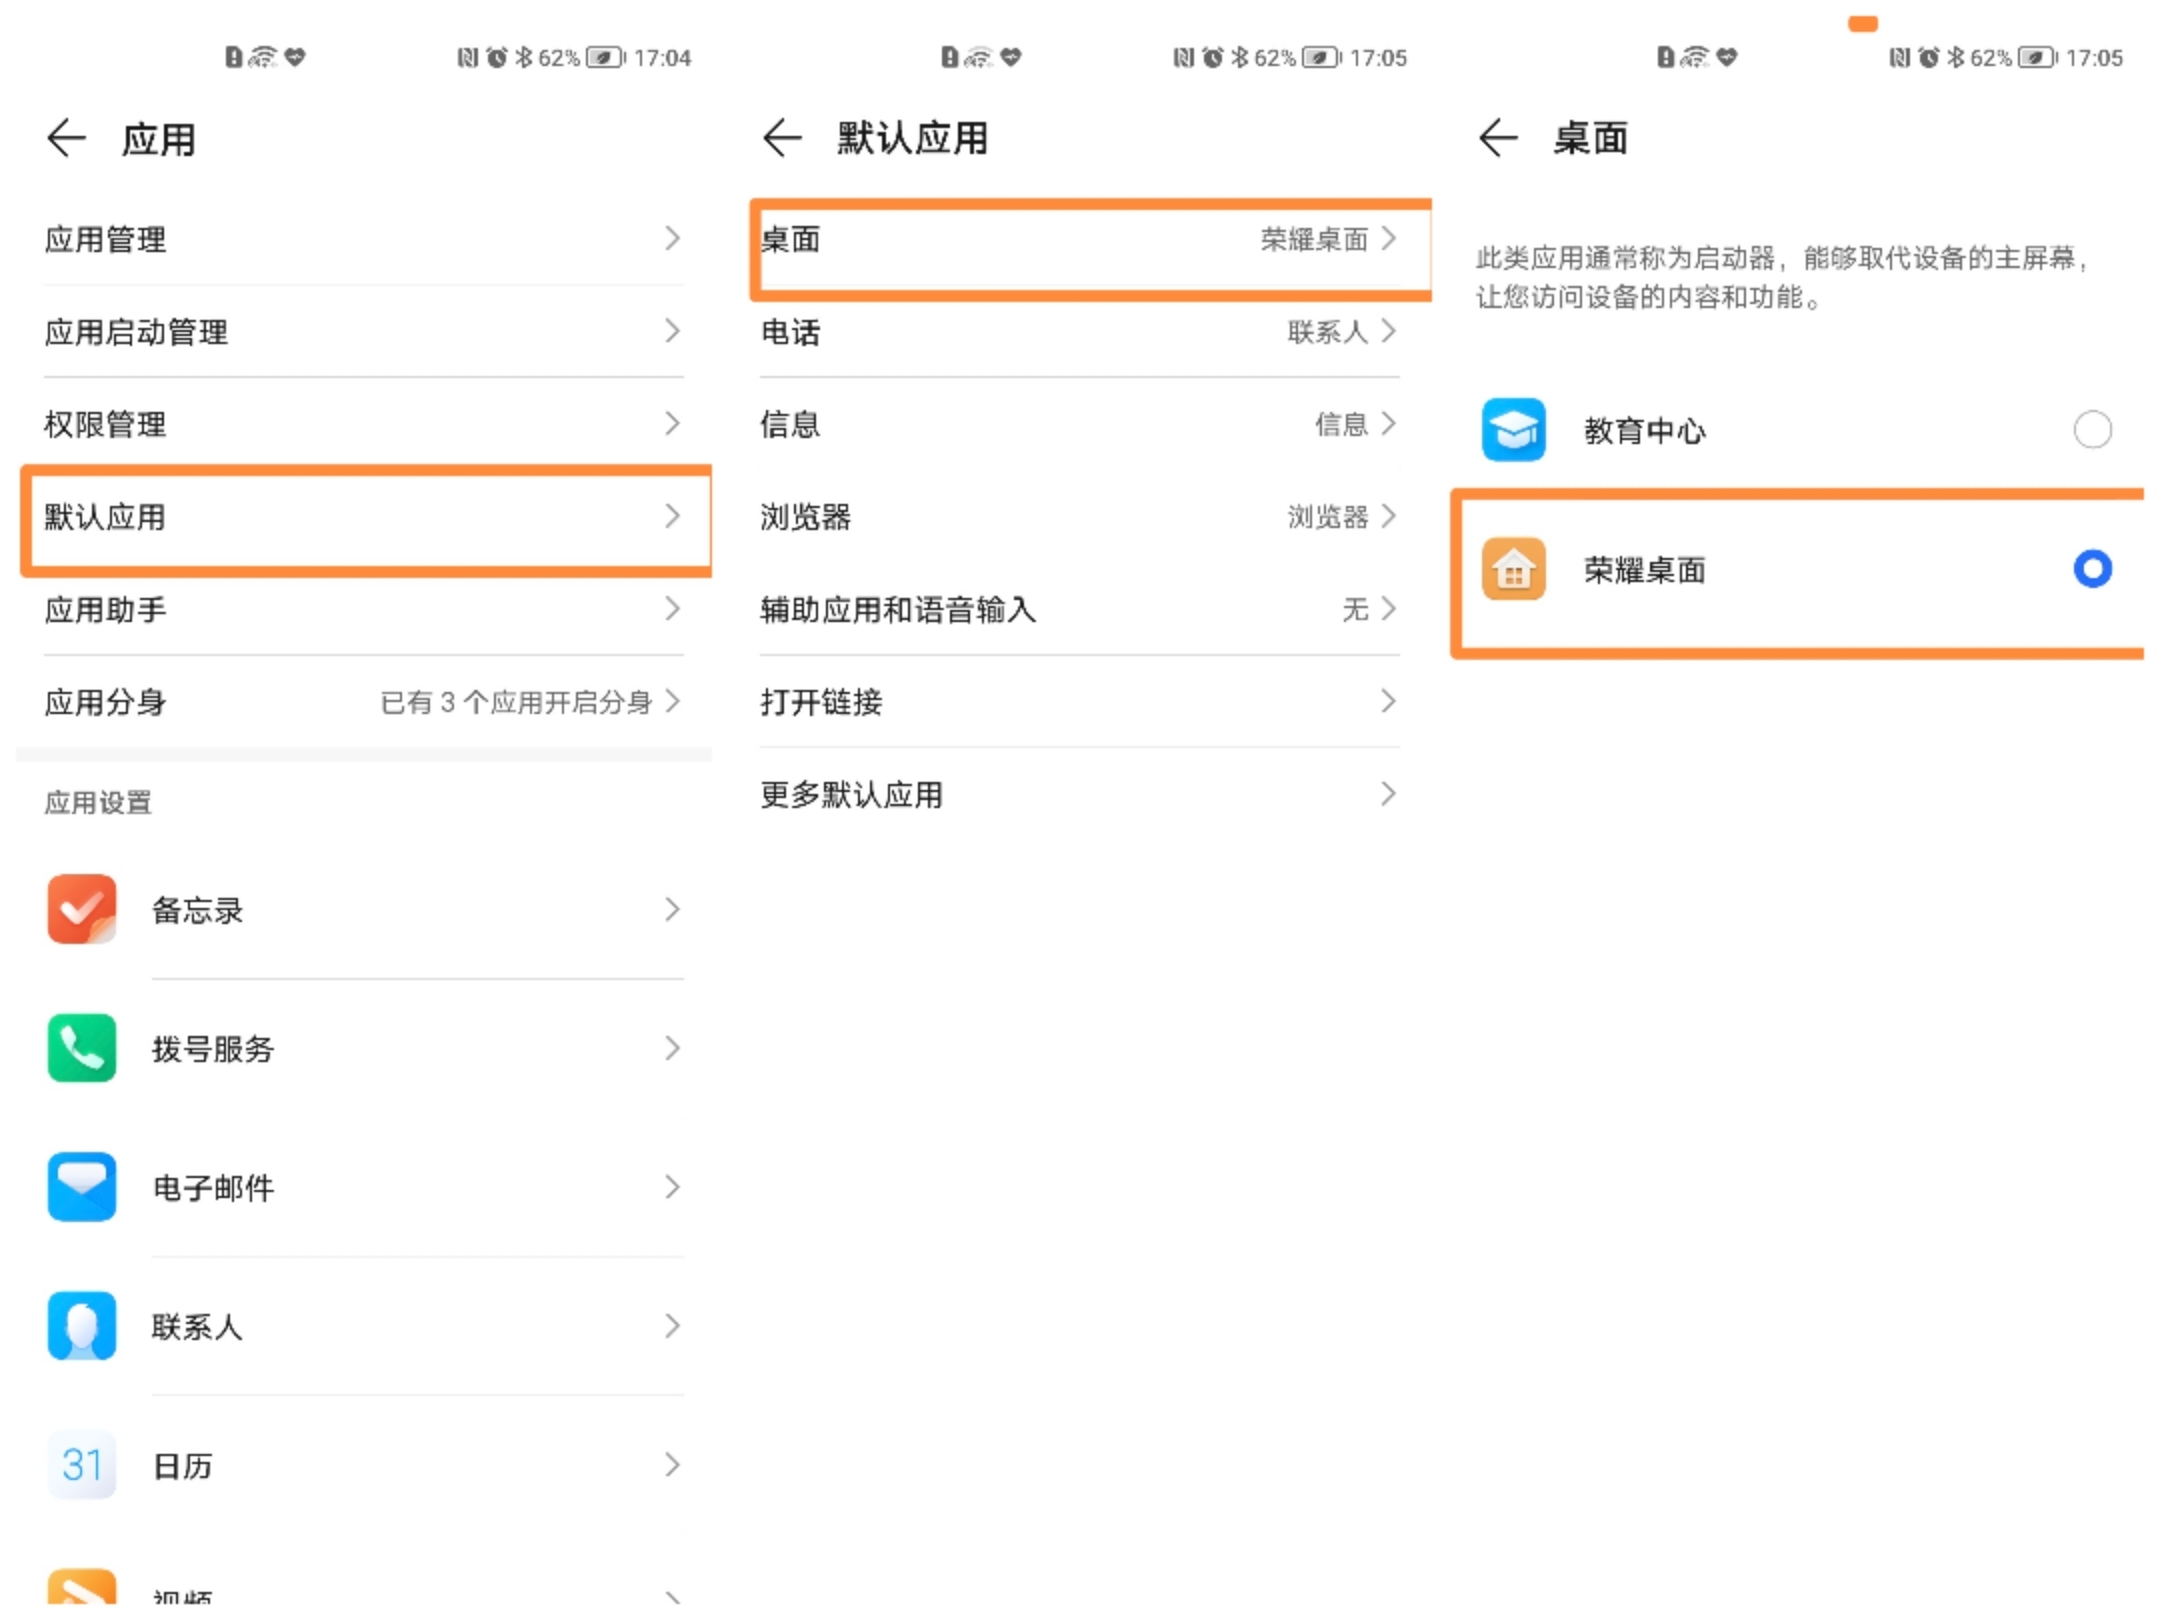Screen dimensions: 2160x1620
Task: Tap 荣耀桌面 value beside 桌面 row
Action: [1314, 239]
